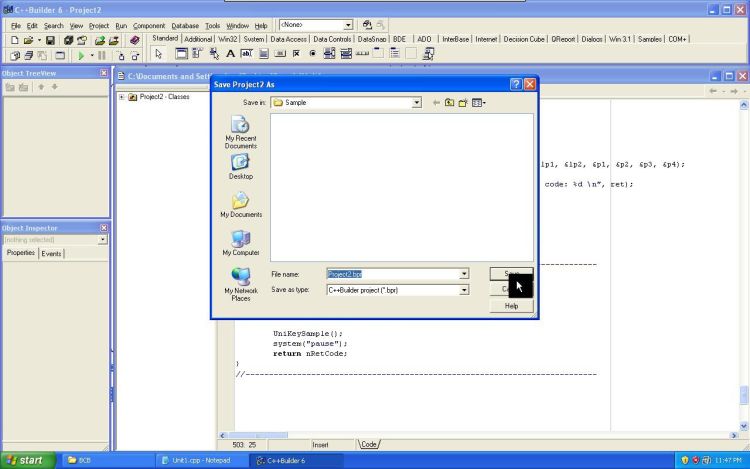This screenshot has height=469, width=750.
Task: Select the ListBox component icon
Action: tap(329, 54)
